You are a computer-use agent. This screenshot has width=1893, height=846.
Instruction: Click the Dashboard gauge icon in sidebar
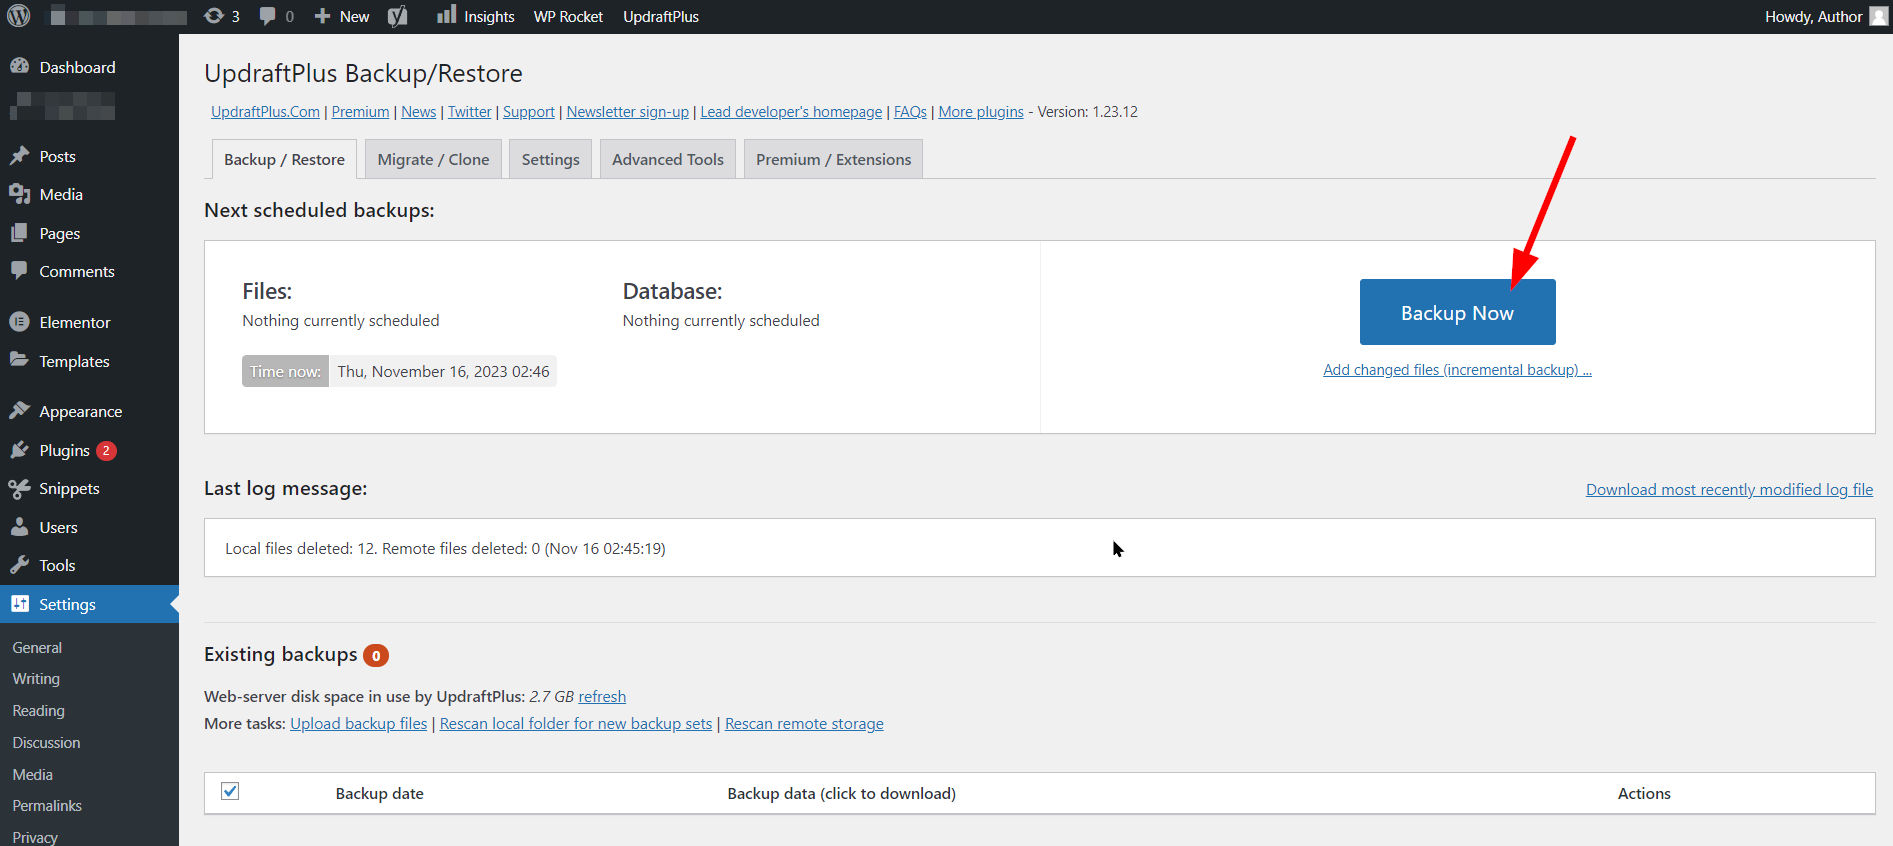(19, 66)
